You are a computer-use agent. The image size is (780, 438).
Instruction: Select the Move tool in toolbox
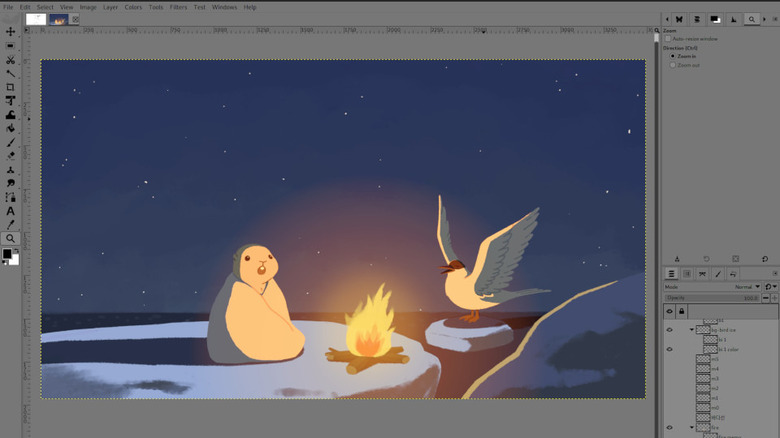click(10, 32)
